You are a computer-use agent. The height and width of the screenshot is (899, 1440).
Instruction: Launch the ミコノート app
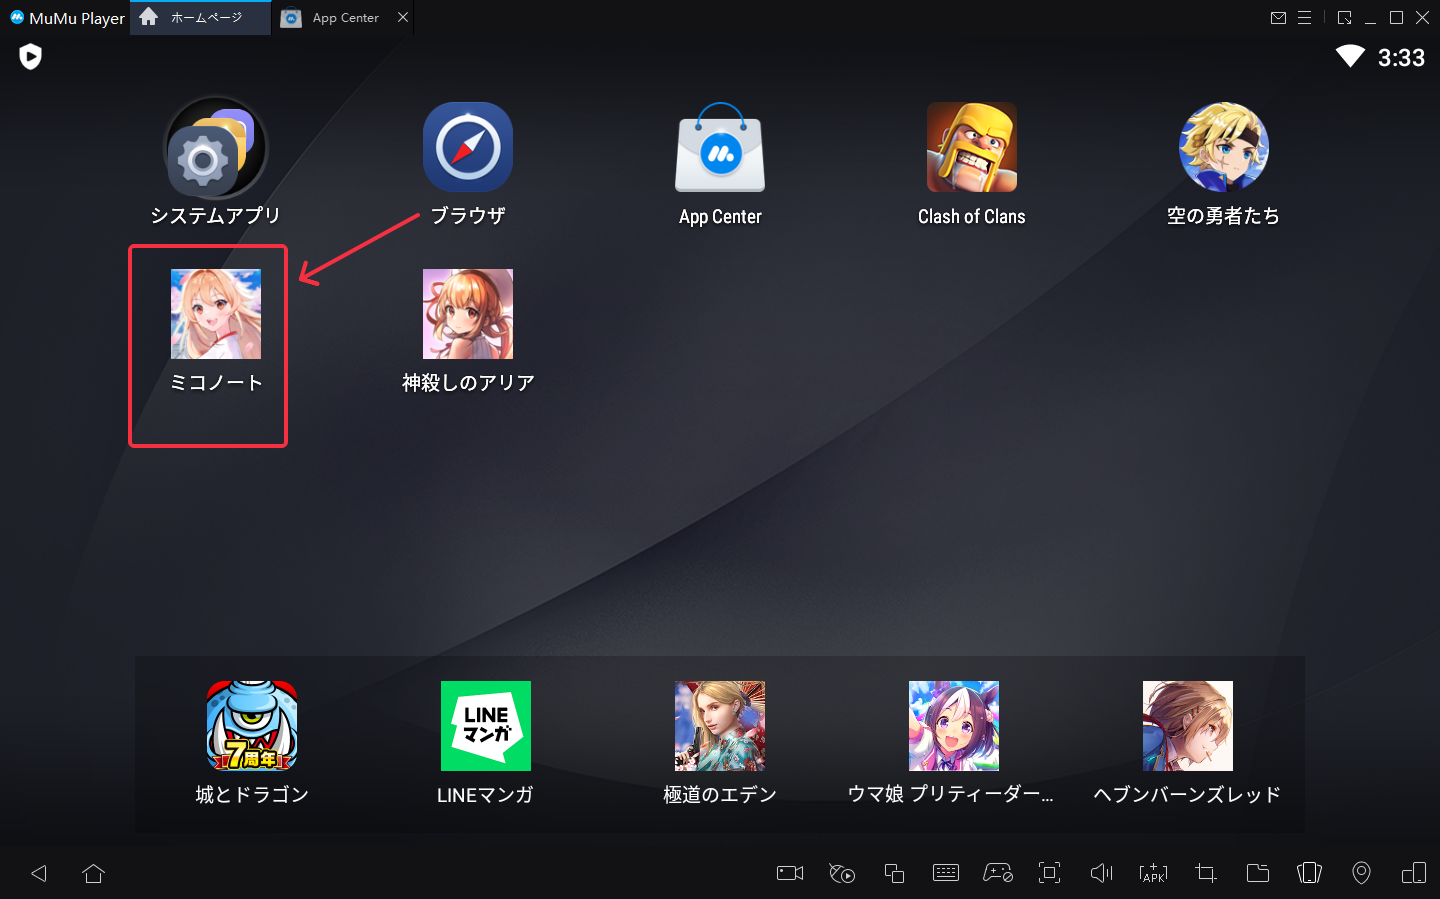(216, 314)
